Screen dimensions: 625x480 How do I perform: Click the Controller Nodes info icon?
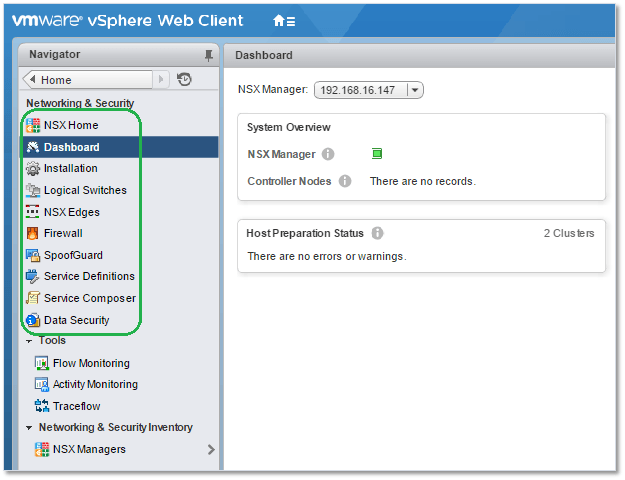tap(345, 181)
